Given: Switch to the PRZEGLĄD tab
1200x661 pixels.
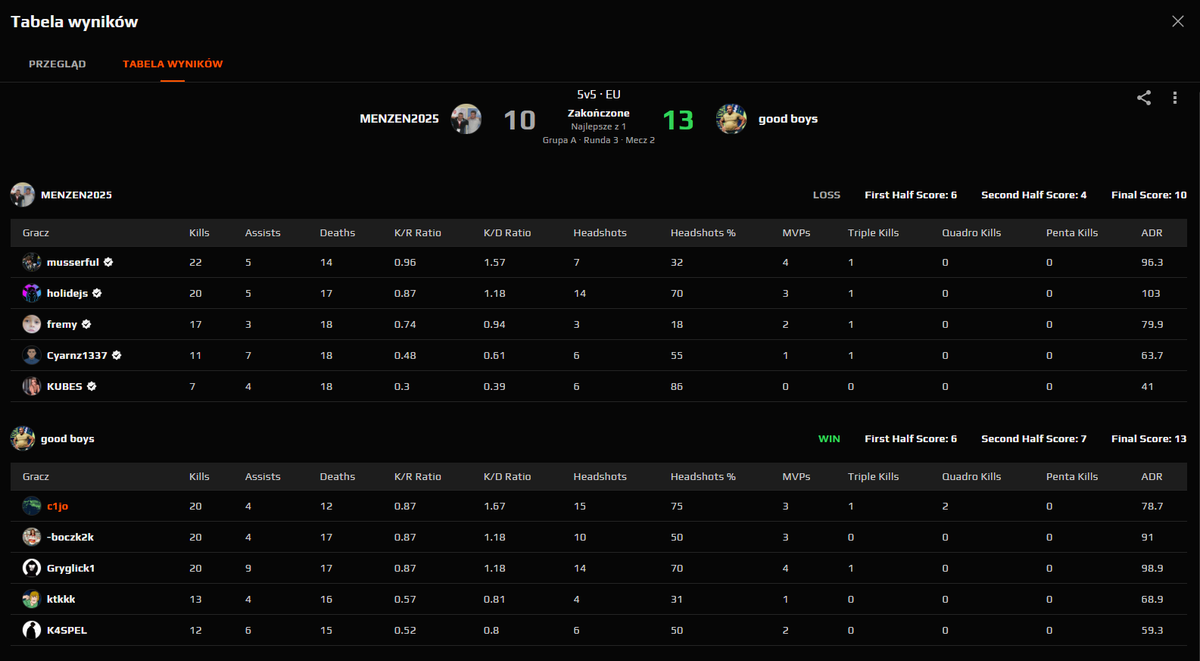Looking at the screenshot, I should (57, 64).
